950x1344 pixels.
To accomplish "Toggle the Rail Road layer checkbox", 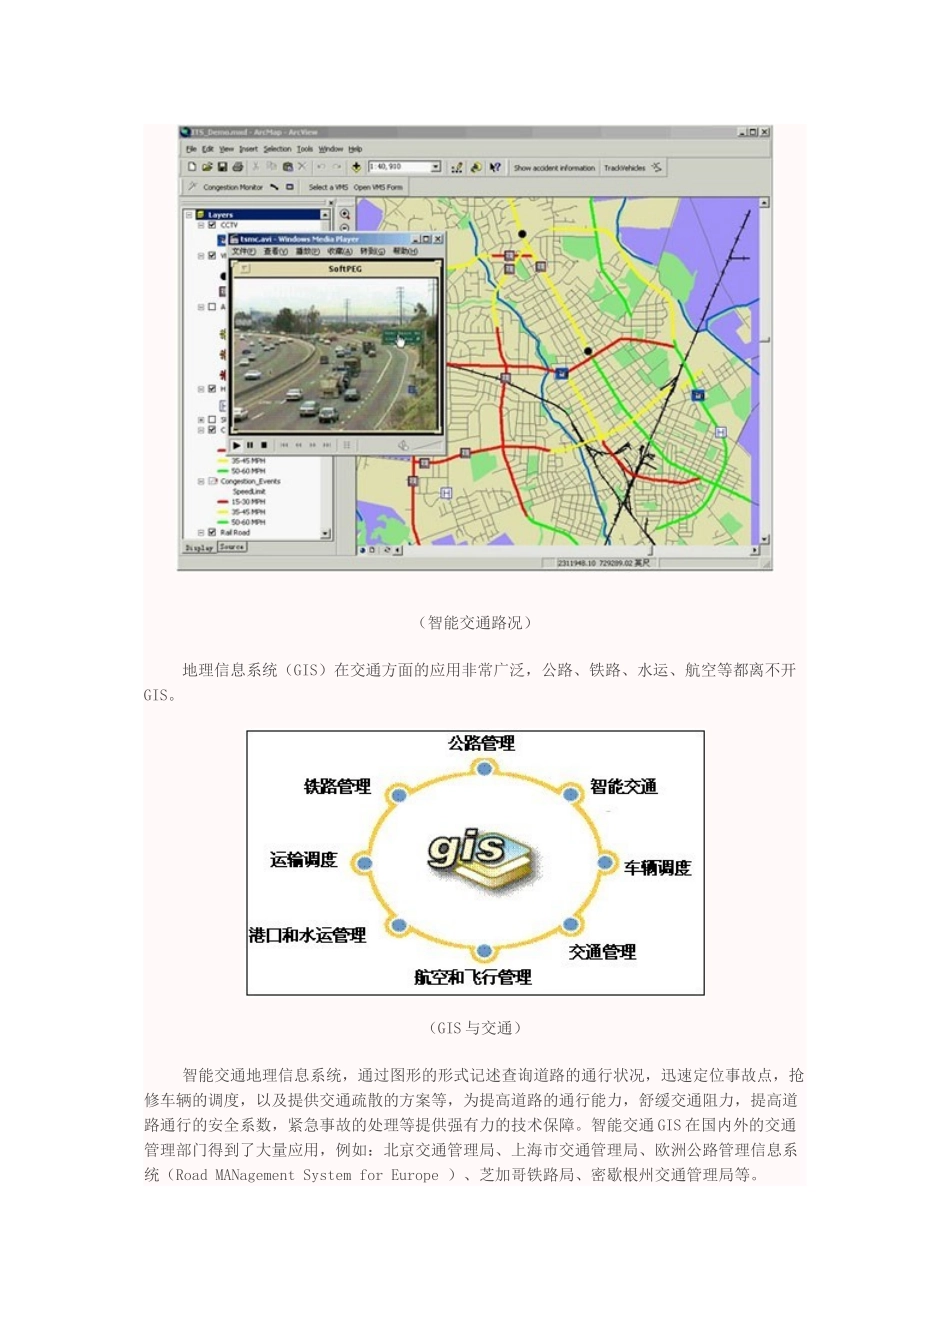I will point(212,532).
